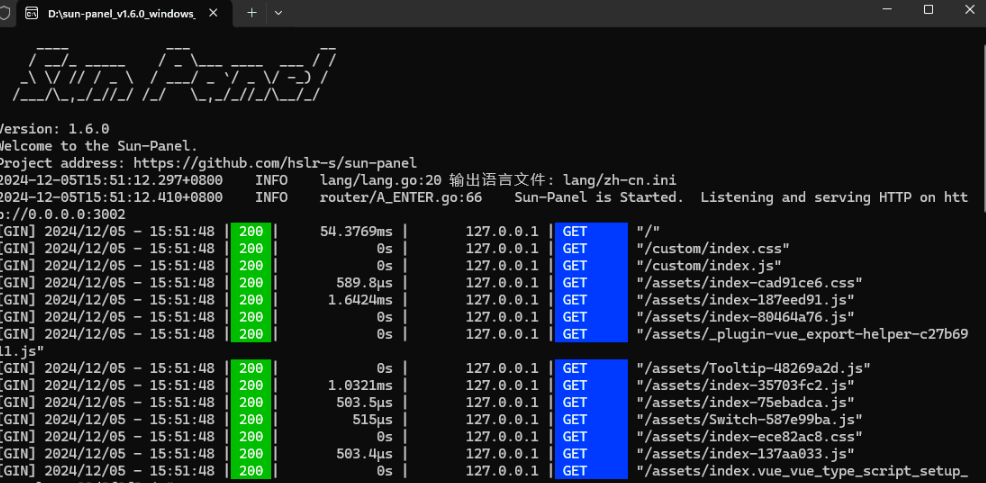Click "/assets/index-137aa033.js" path
This screenshot has height=483, width=986.
[745, 453]
